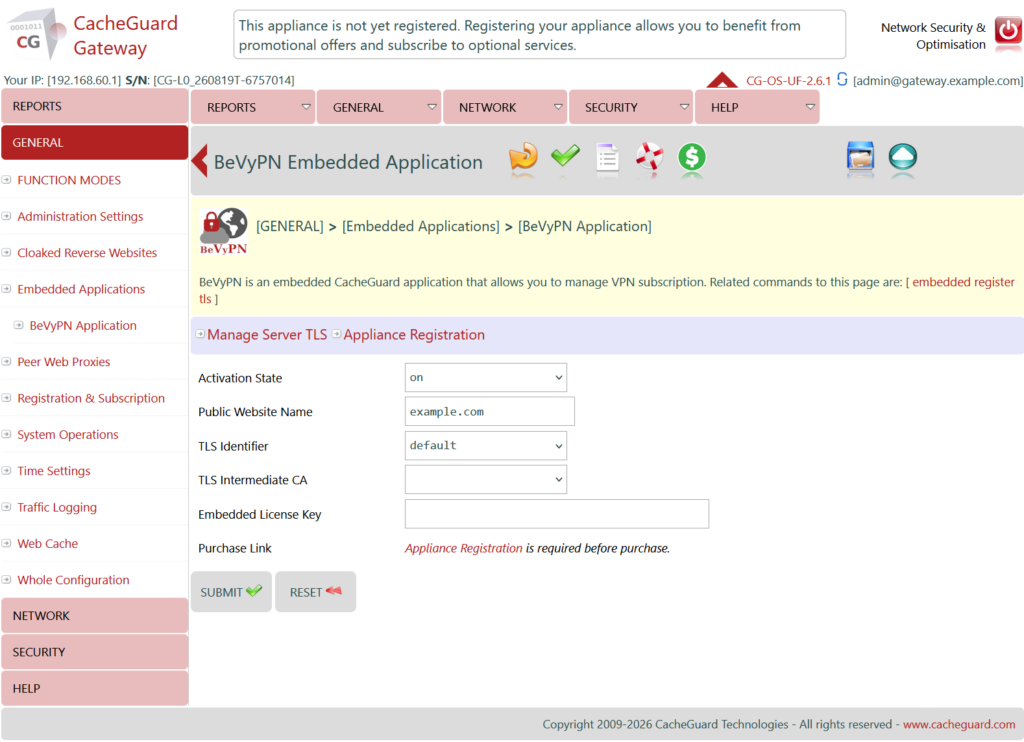Screen dimensions: 1024x742
Task: Click the teal cloud upload icon
Action: pos(903,157)
